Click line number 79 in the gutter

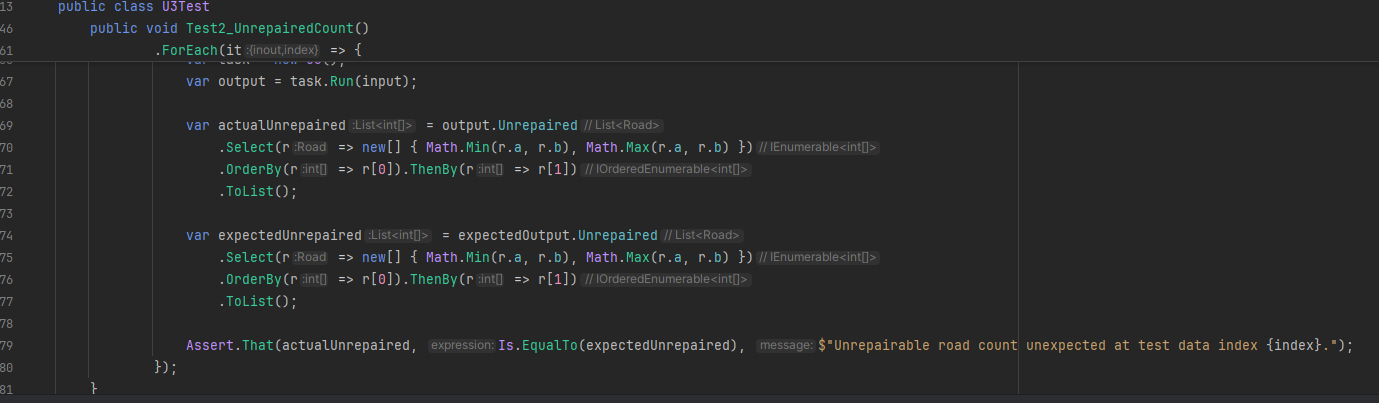pos(7,345)
